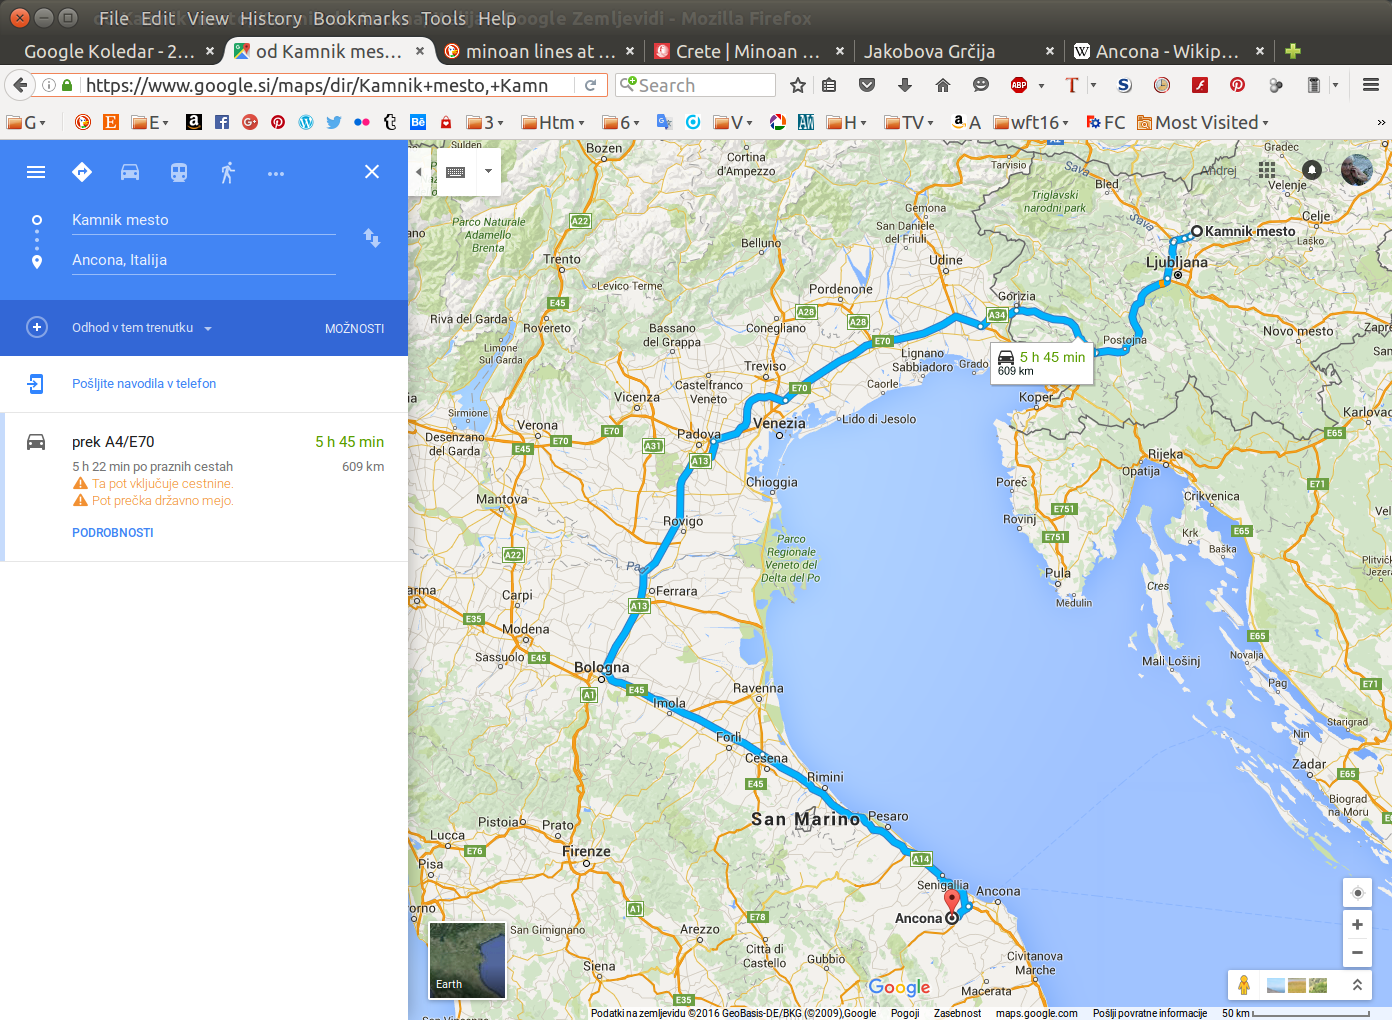
Task: Open the Google account profile picture
Action: [1357, 170]
